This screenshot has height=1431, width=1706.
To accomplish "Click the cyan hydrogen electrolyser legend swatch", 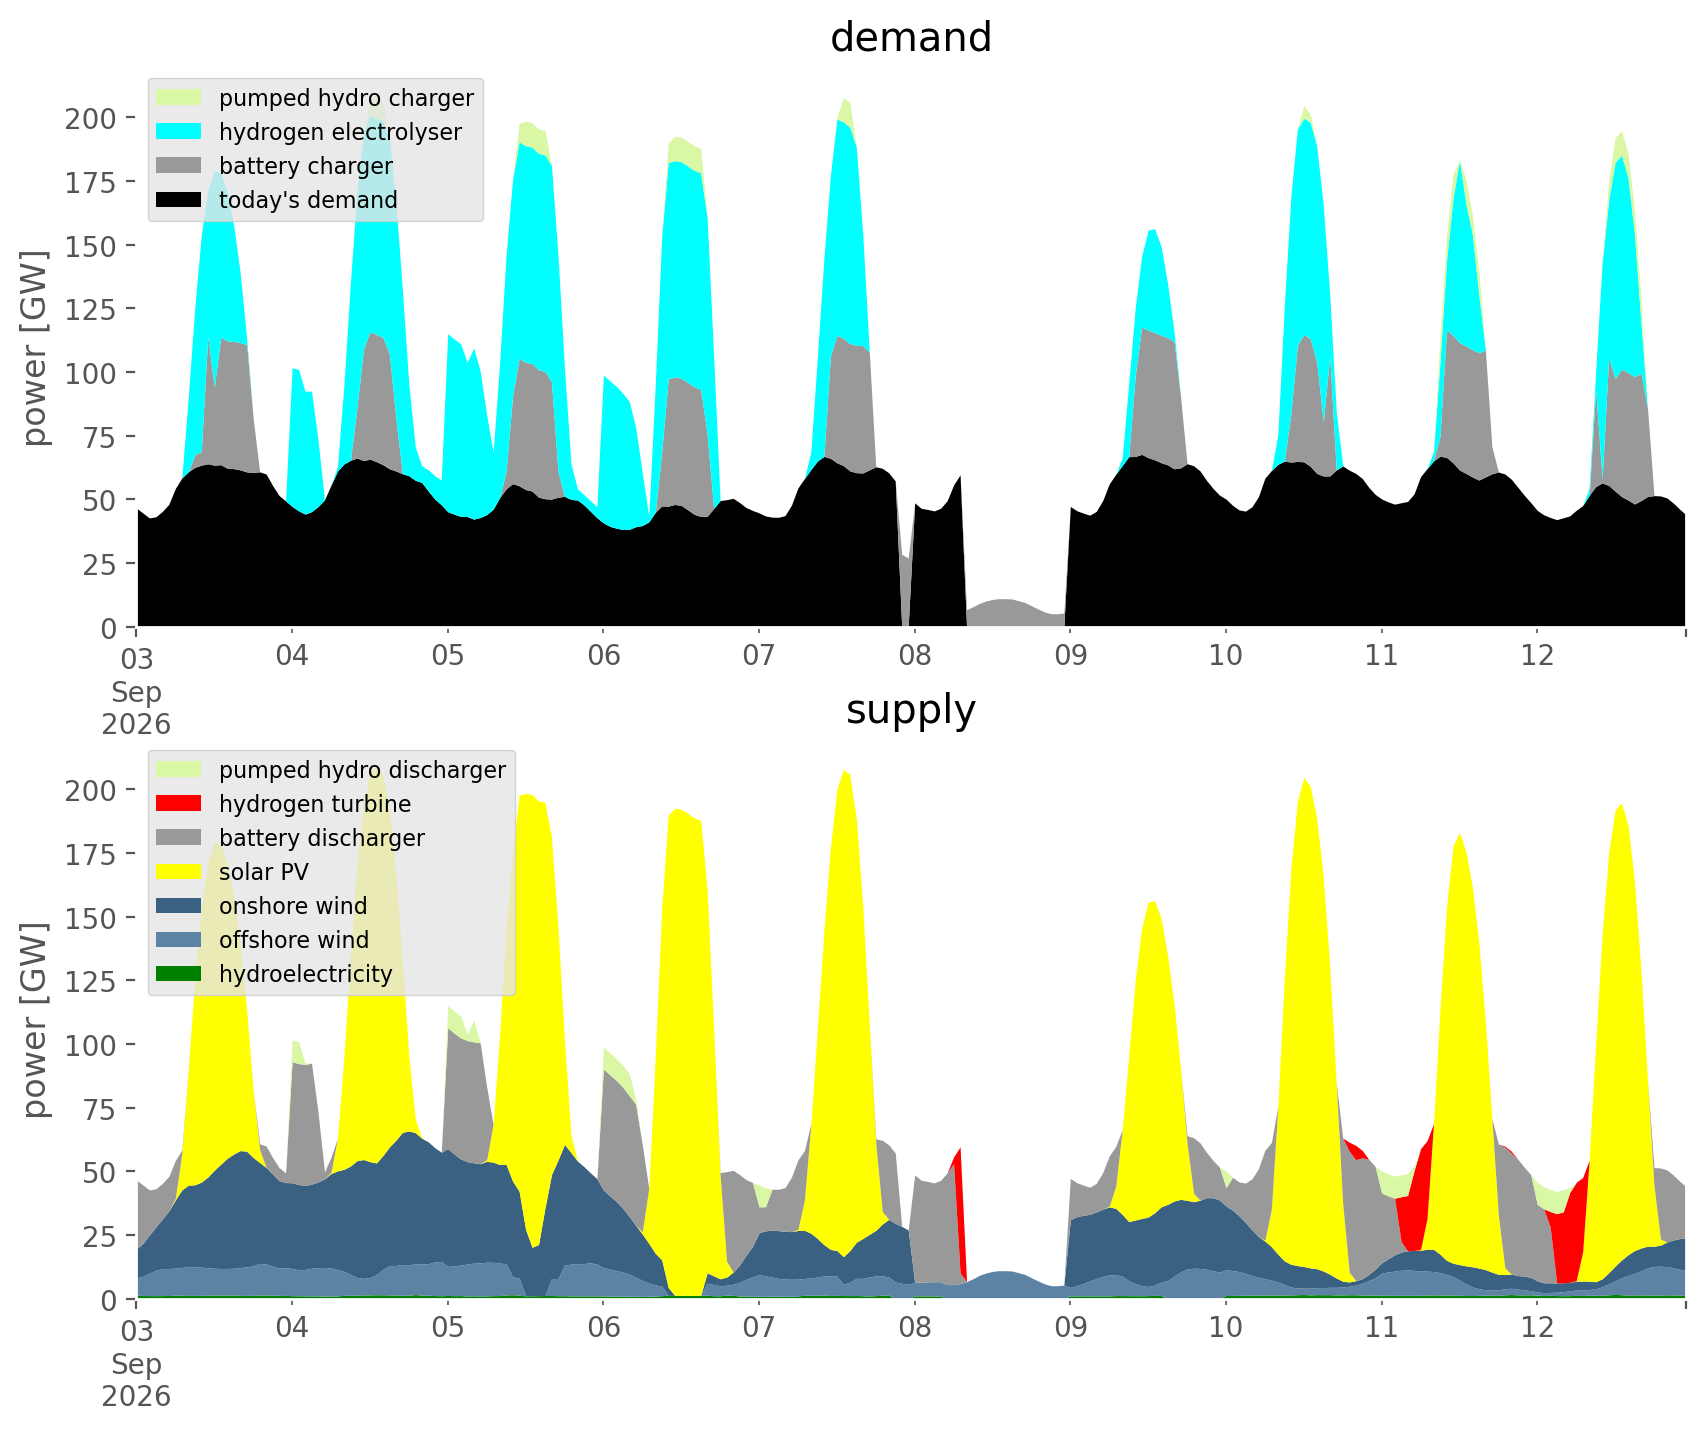I will 179,132.
